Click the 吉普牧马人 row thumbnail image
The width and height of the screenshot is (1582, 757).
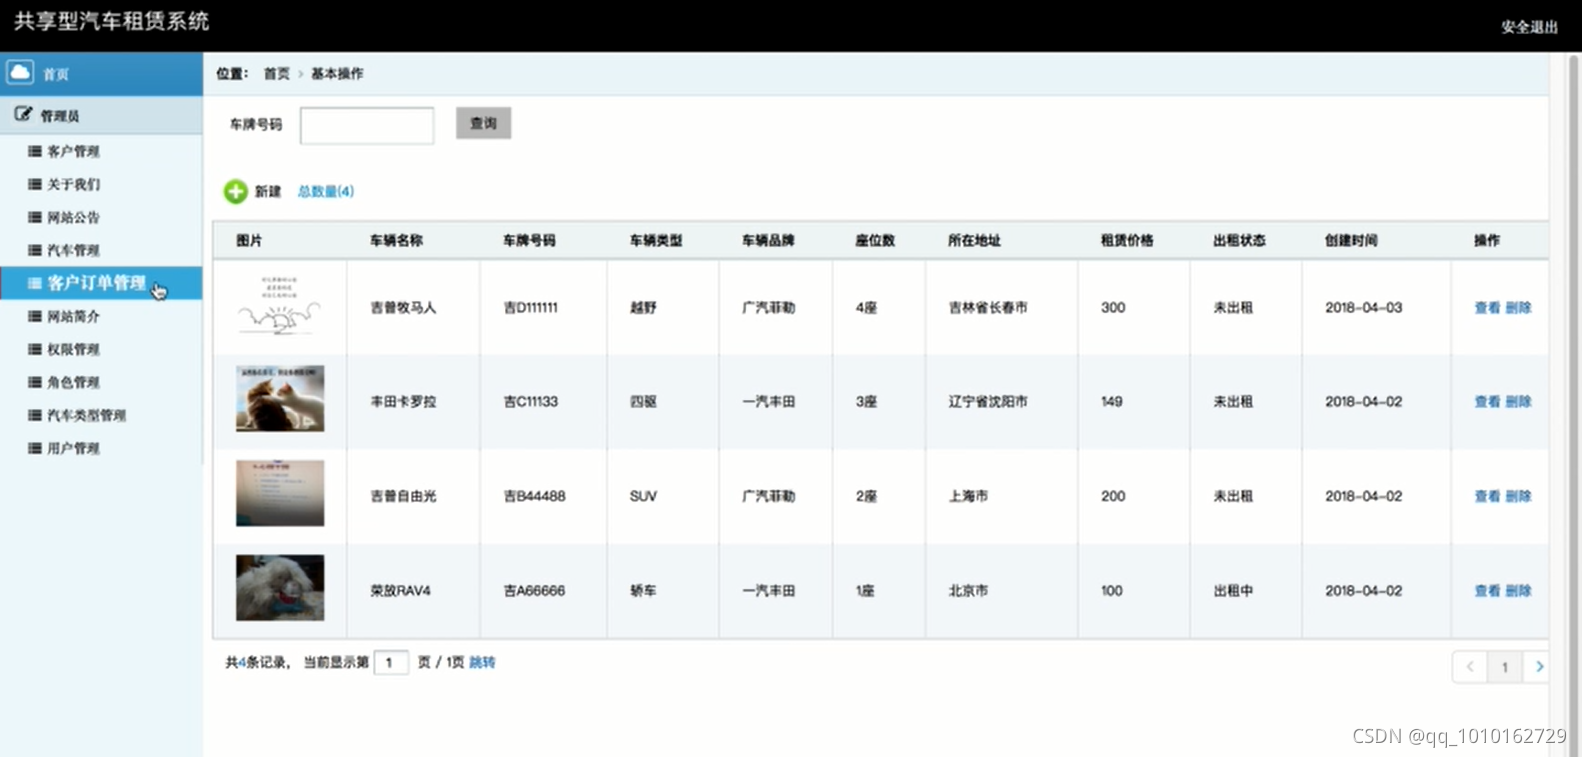(280, 305)
